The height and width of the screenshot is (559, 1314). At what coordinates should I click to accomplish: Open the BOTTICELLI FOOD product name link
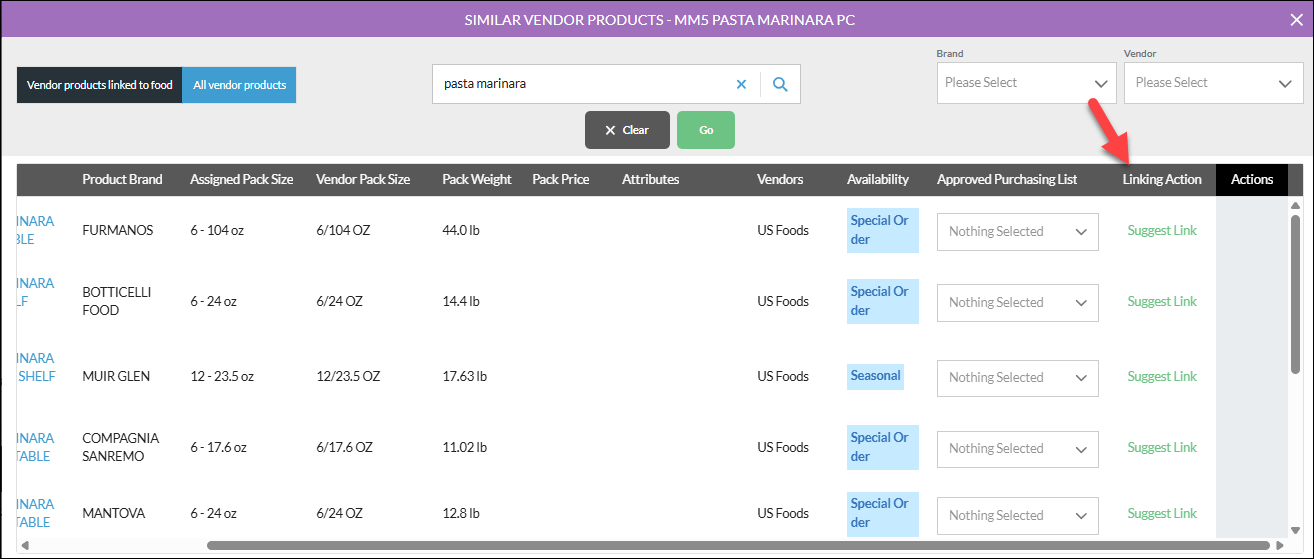coord(36,292)
